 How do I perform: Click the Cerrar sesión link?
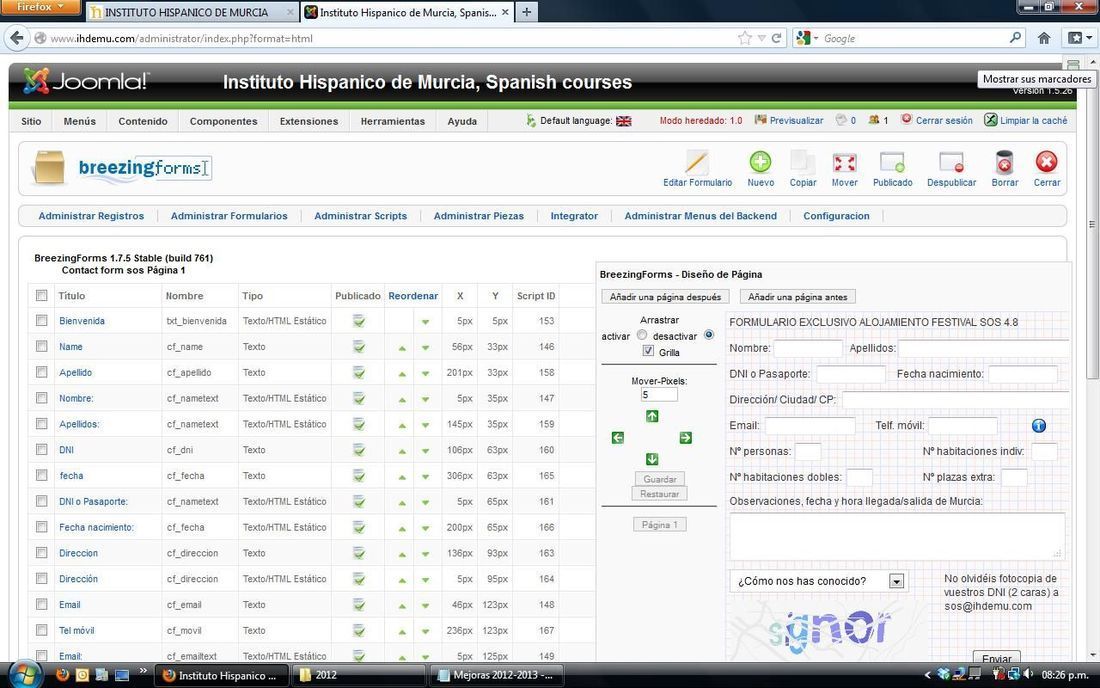coord(944,121)
